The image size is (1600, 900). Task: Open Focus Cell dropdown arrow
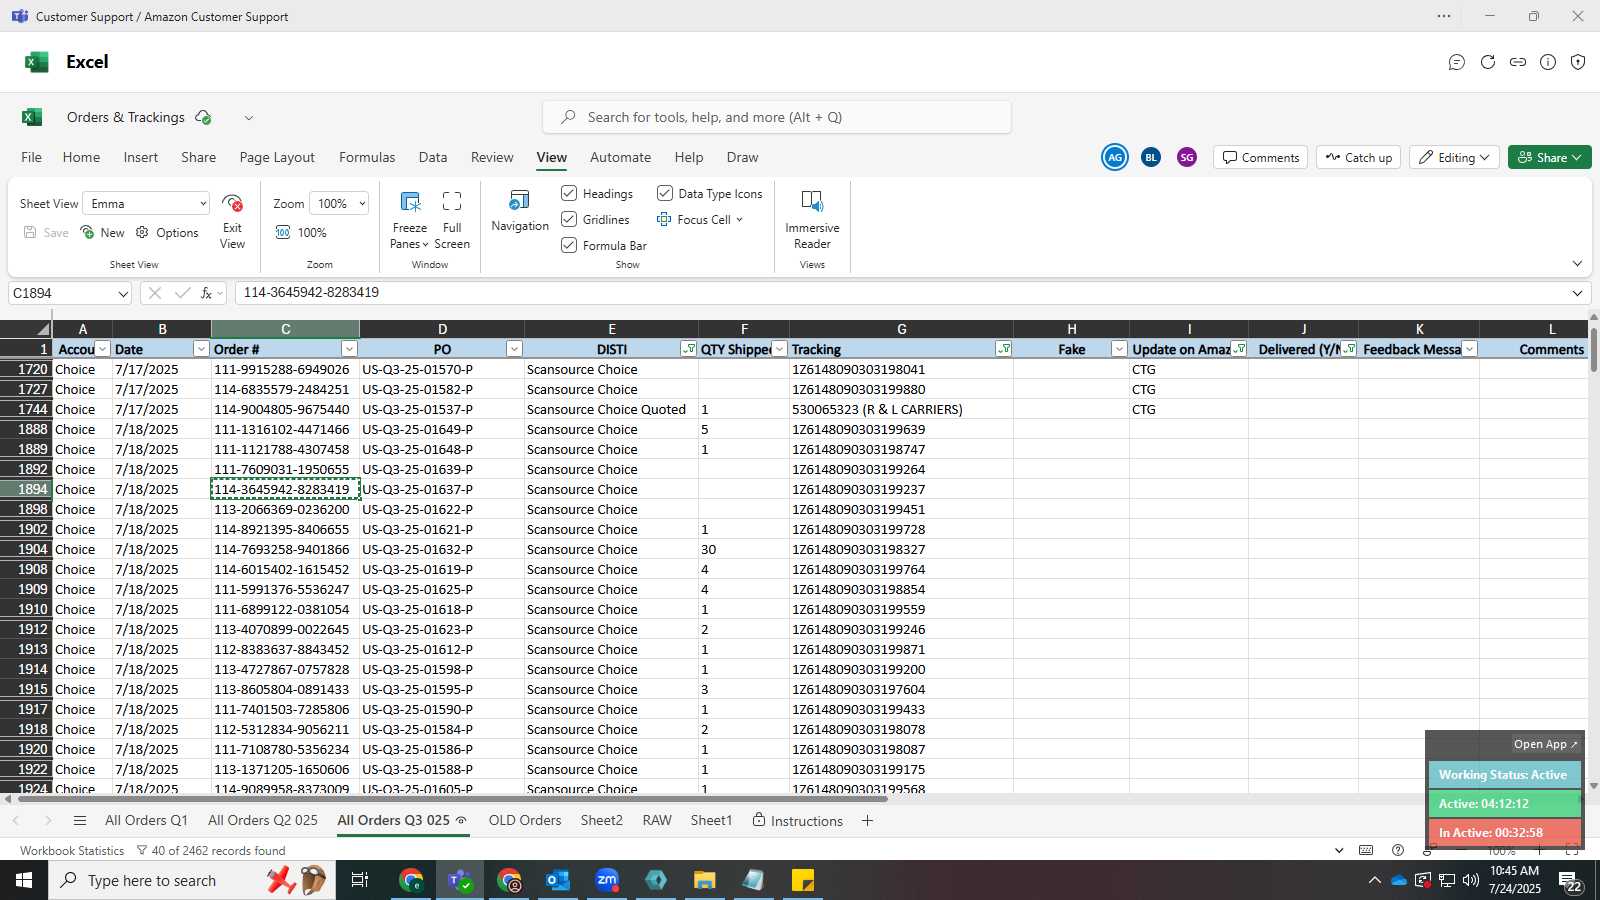[739, 220]
